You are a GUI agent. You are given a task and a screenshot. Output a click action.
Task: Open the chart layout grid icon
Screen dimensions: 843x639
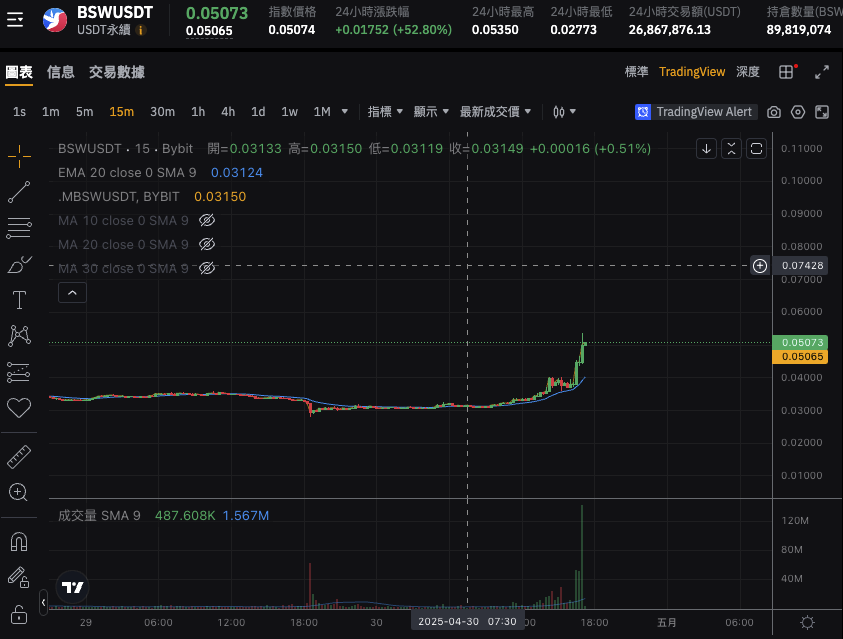pyautogui.click(x=786, y=72)
